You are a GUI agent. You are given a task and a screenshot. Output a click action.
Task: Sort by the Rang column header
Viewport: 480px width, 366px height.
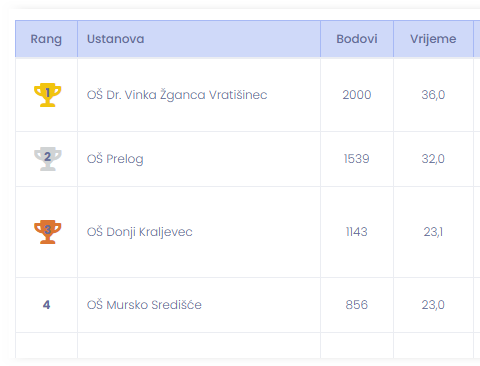[46, 39]
